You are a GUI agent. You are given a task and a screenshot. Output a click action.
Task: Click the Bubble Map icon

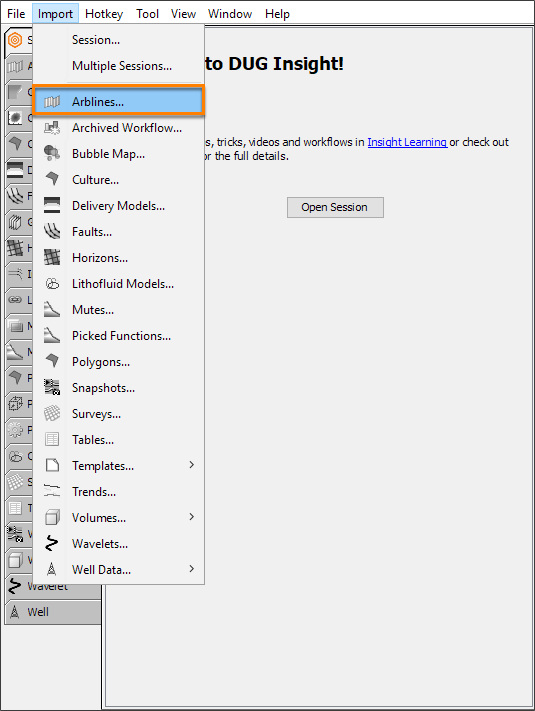click(52, 154)
